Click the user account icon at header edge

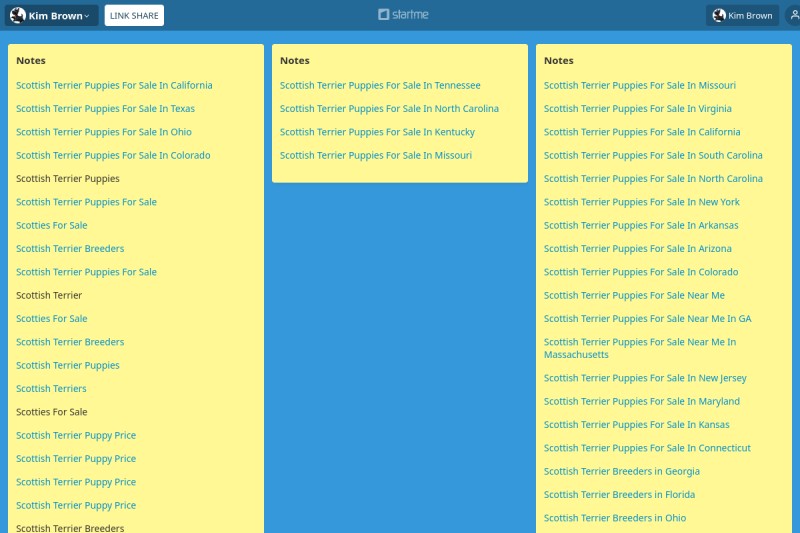point(794,15)
